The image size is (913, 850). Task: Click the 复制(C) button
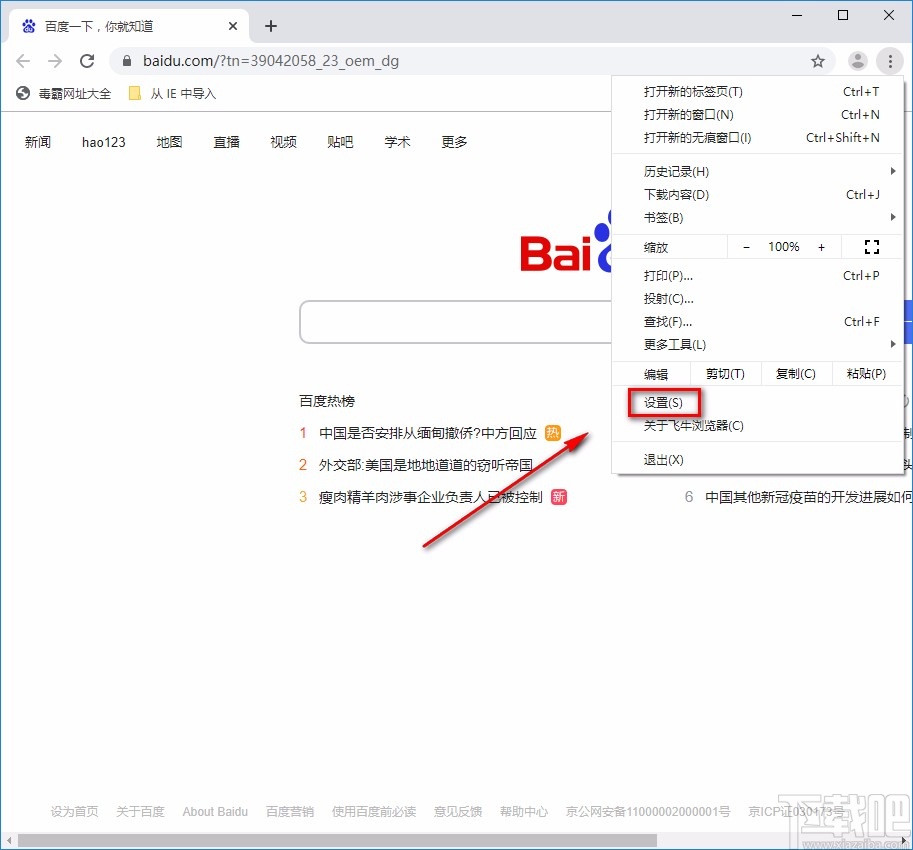pos(796,374)
